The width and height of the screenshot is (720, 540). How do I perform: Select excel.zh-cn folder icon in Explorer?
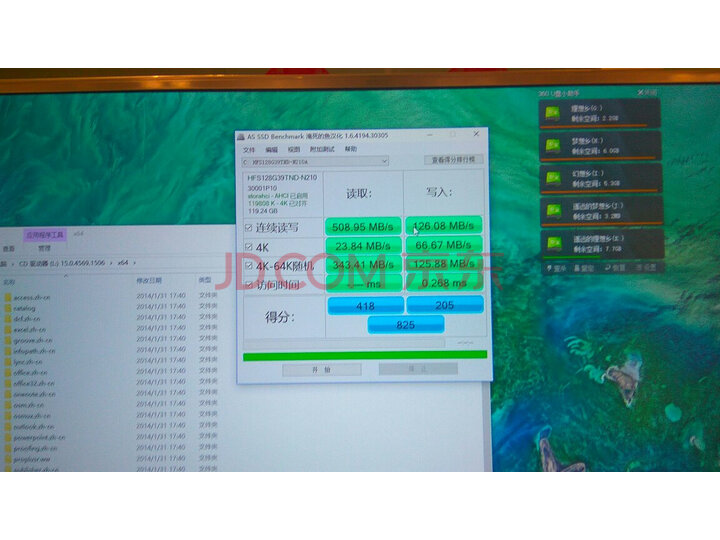coord(7,330)
